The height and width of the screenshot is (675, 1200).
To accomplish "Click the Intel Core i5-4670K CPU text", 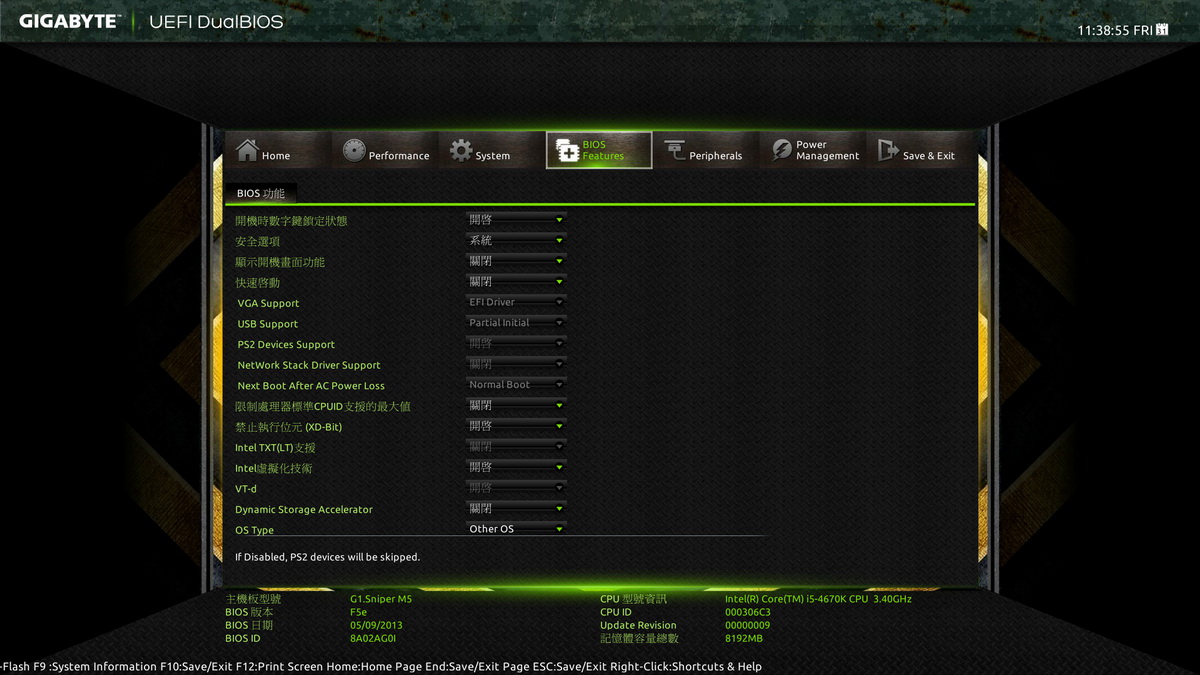I will [x=818, y=599].
